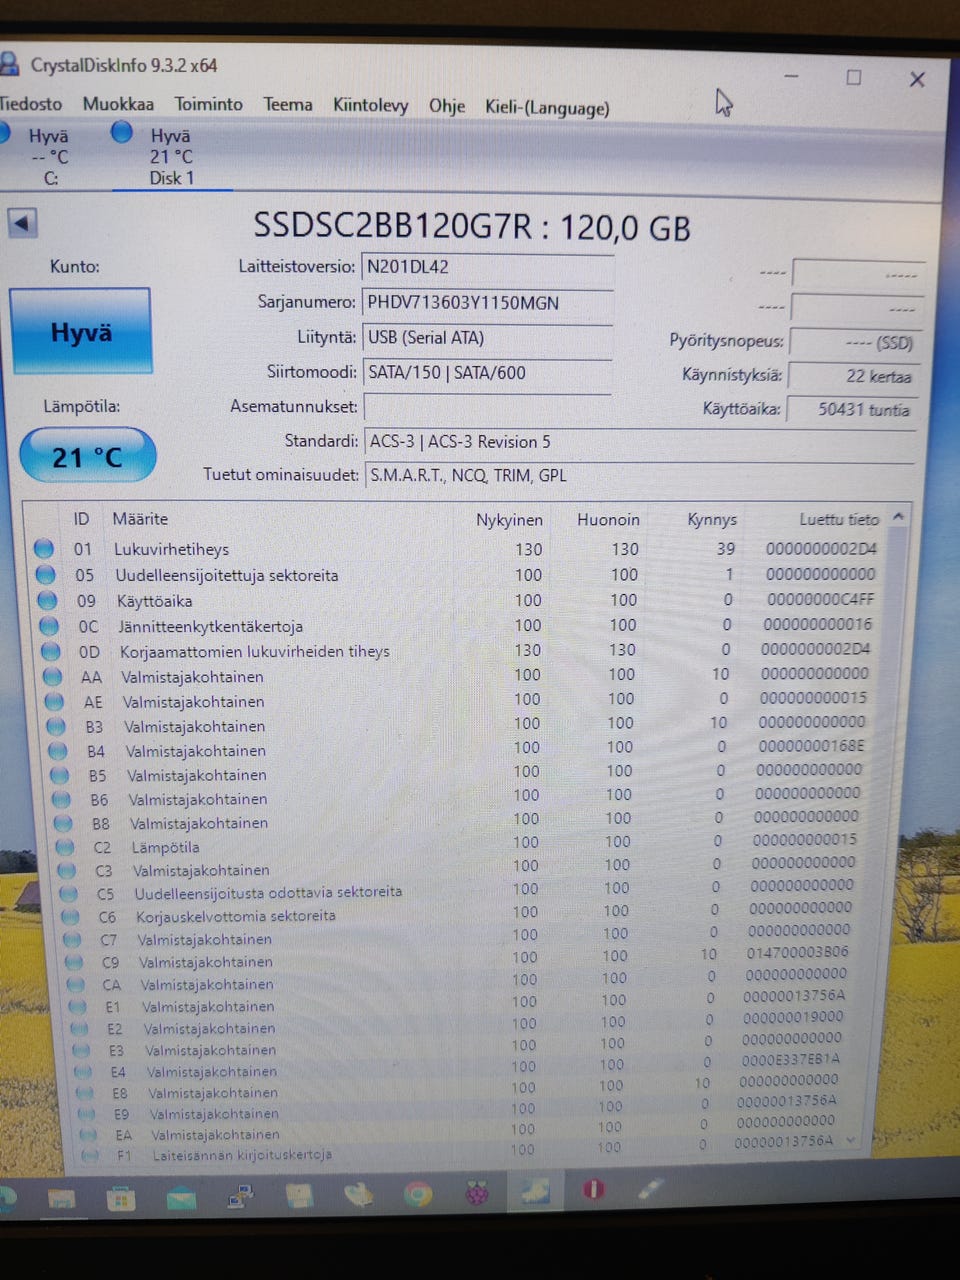Open the raspberry icon app in taskbar
The image size is (960, 1280).
click(477, 1192)
